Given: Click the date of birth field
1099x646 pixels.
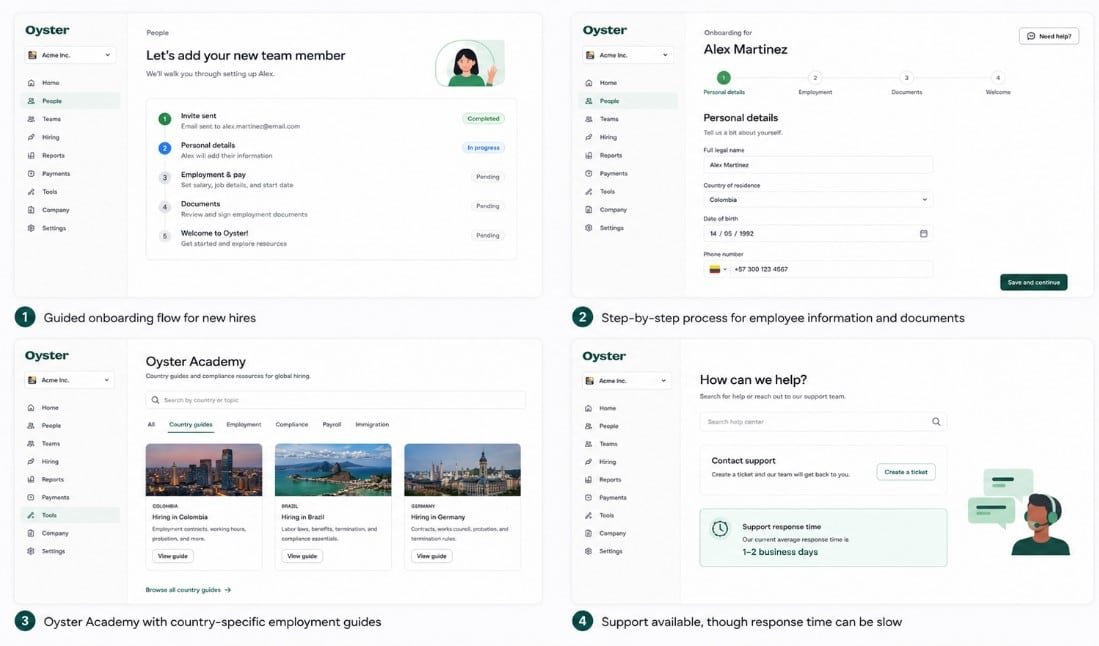Looking at the screenshot, I should [818, 233].
